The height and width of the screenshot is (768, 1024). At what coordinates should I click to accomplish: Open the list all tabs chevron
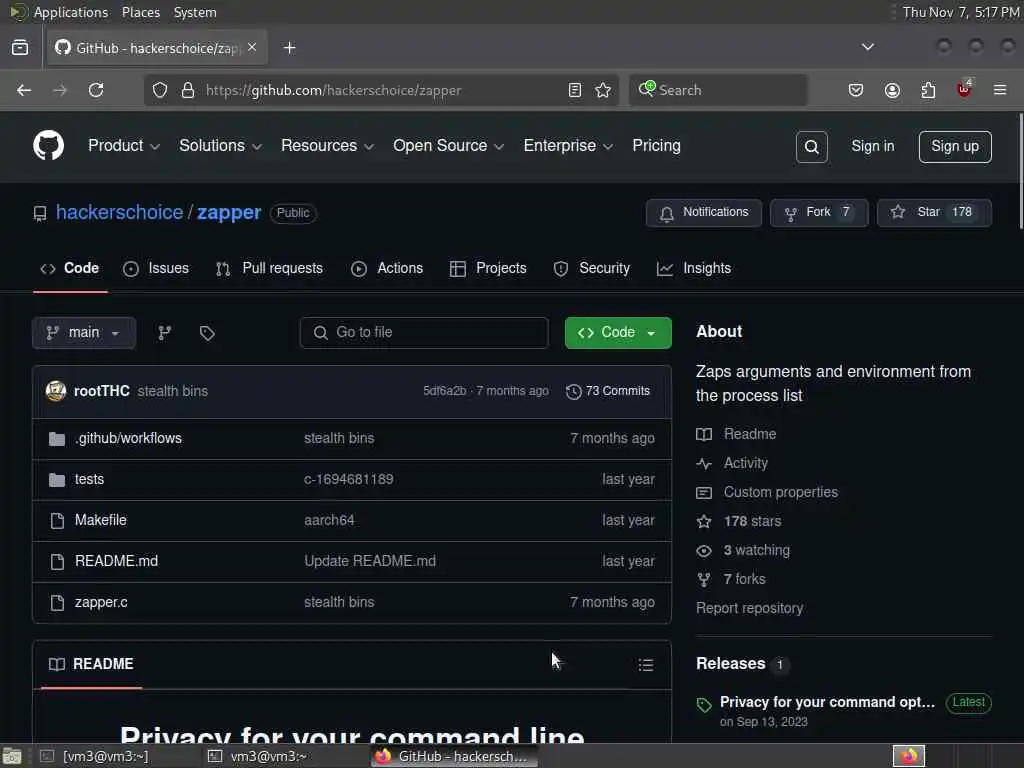pos(867,47)
